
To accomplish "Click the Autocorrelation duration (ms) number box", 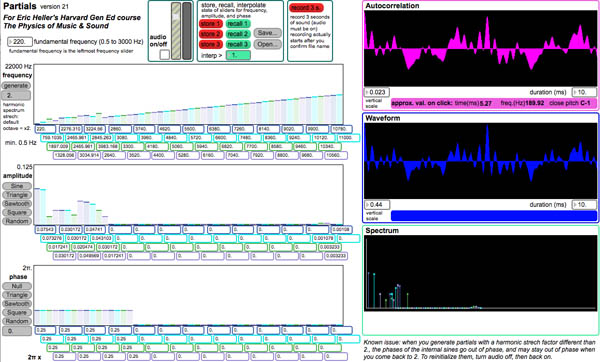I will [x=584, y=92].
